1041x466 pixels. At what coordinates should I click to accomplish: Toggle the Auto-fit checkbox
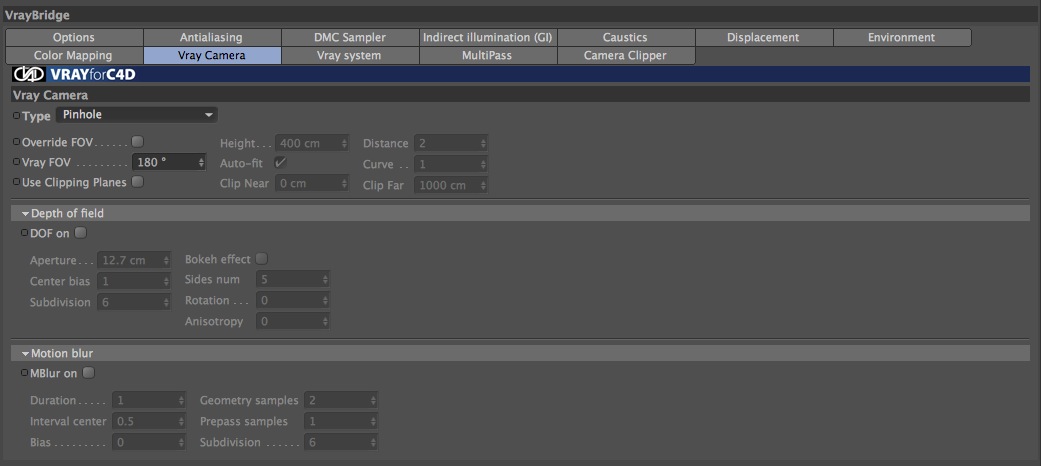click(281, 162)
